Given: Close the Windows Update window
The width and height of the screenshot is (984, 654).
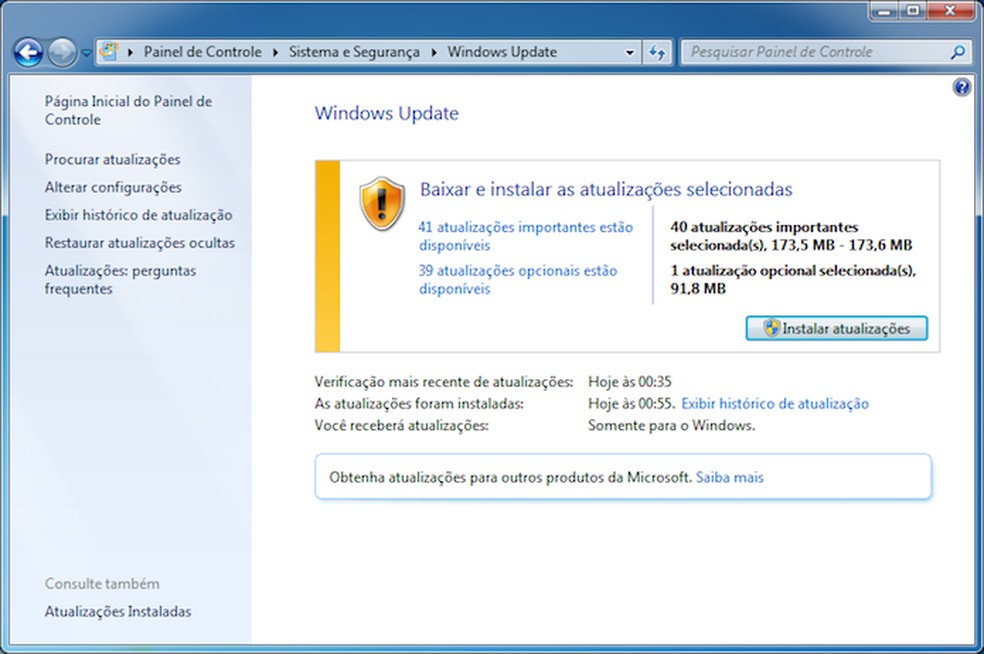Looking at the screenshot, I should tap(949, 11).
